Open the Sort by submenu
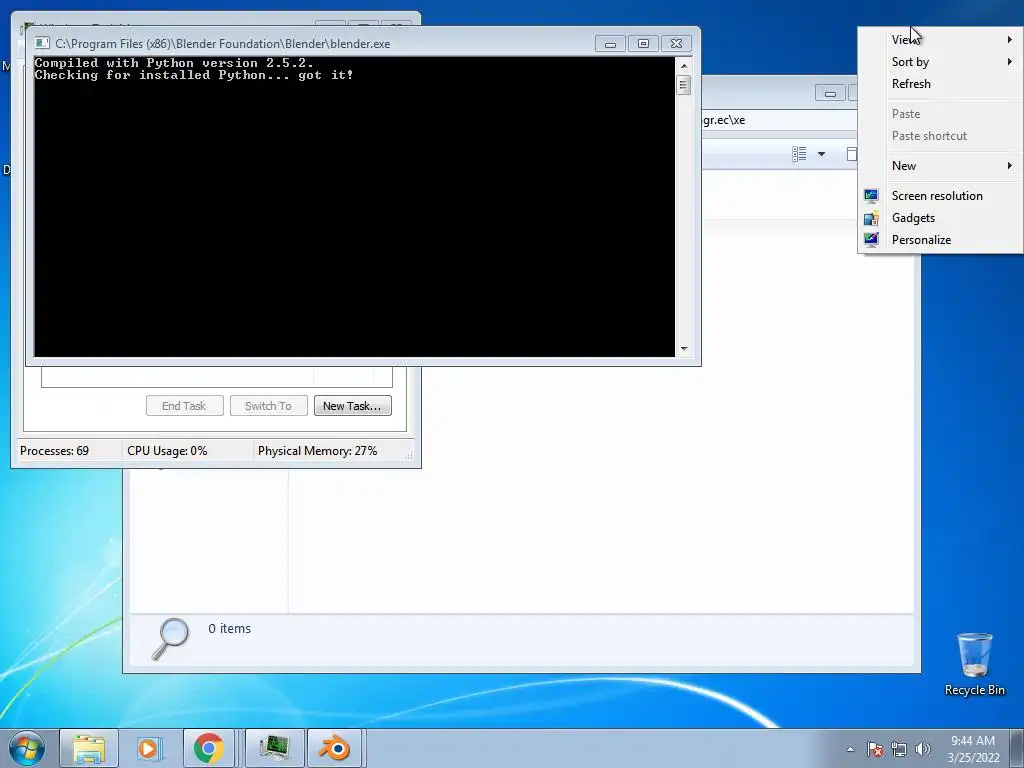This screenshot has width=1024, height=768. [941, 61]
